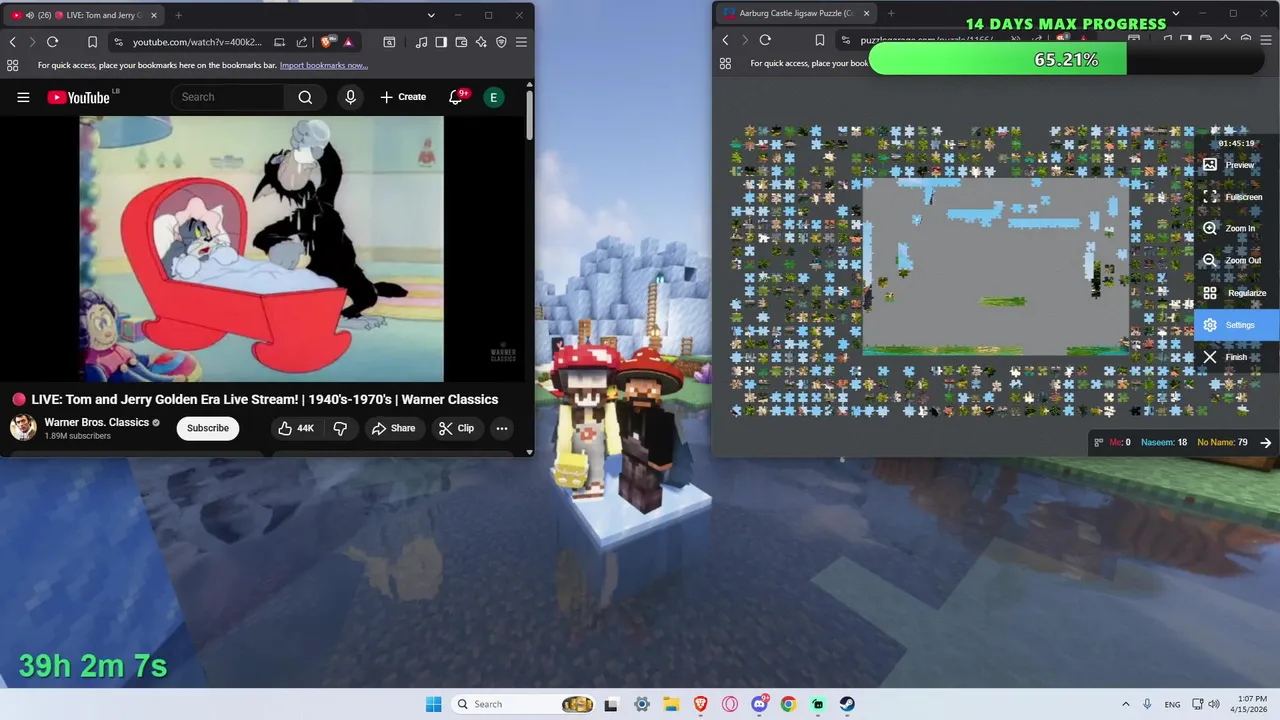Expand the players scoreboard arrow
Viewport: 1280px width, 720px height.
pos(1265,442)
